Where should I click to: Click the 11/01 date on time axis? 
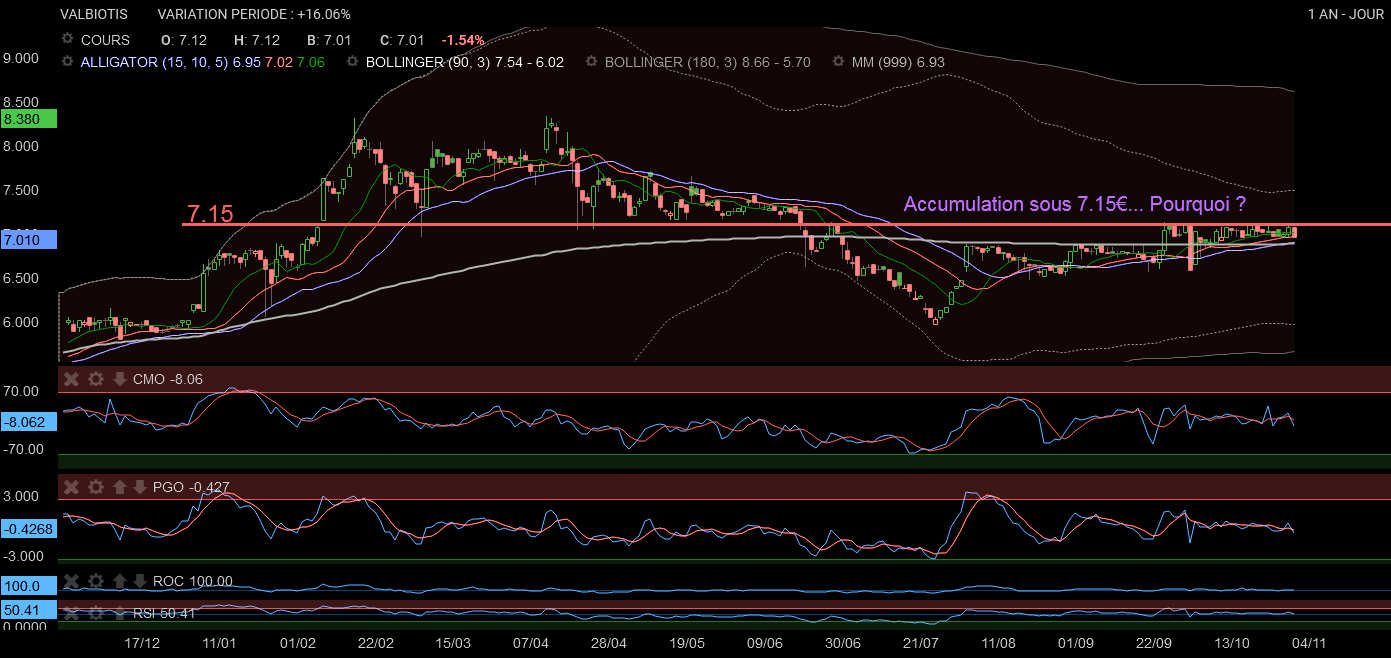[219, 643]
